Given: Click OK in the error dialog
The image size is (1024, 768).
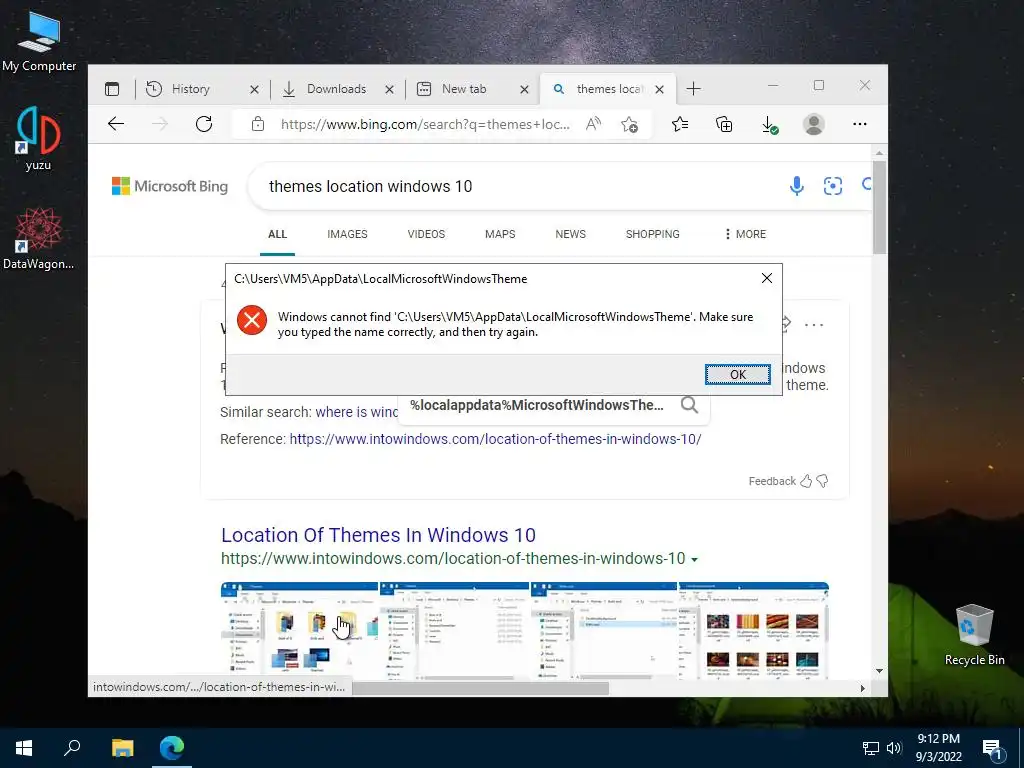Looking at the screenshot, I should point(737,374).
